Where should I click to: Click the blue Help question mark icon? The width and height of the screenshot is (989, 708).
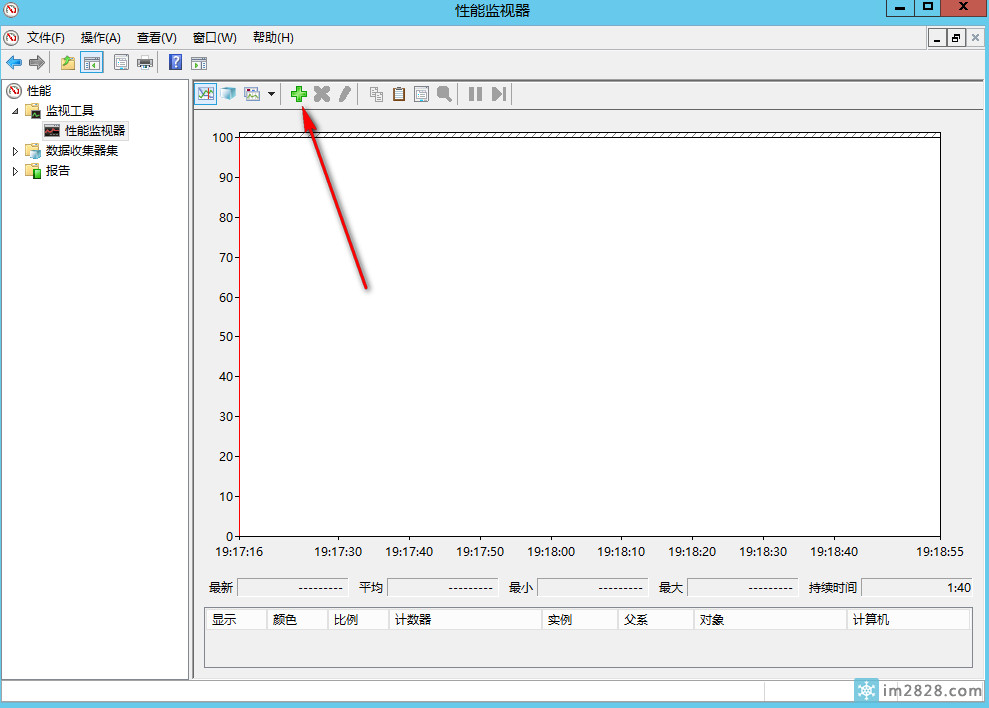[x=175, y=63]
